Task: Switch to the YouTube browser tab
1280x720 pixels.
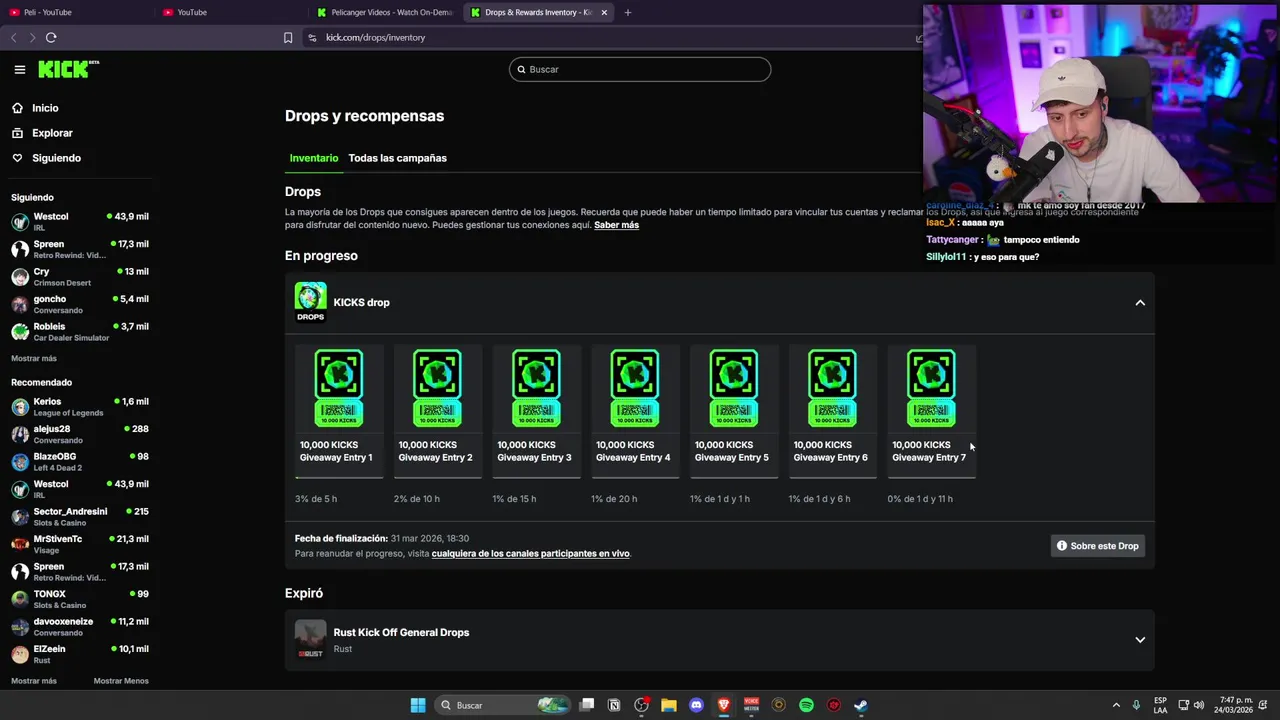Action: click(232, 12)
